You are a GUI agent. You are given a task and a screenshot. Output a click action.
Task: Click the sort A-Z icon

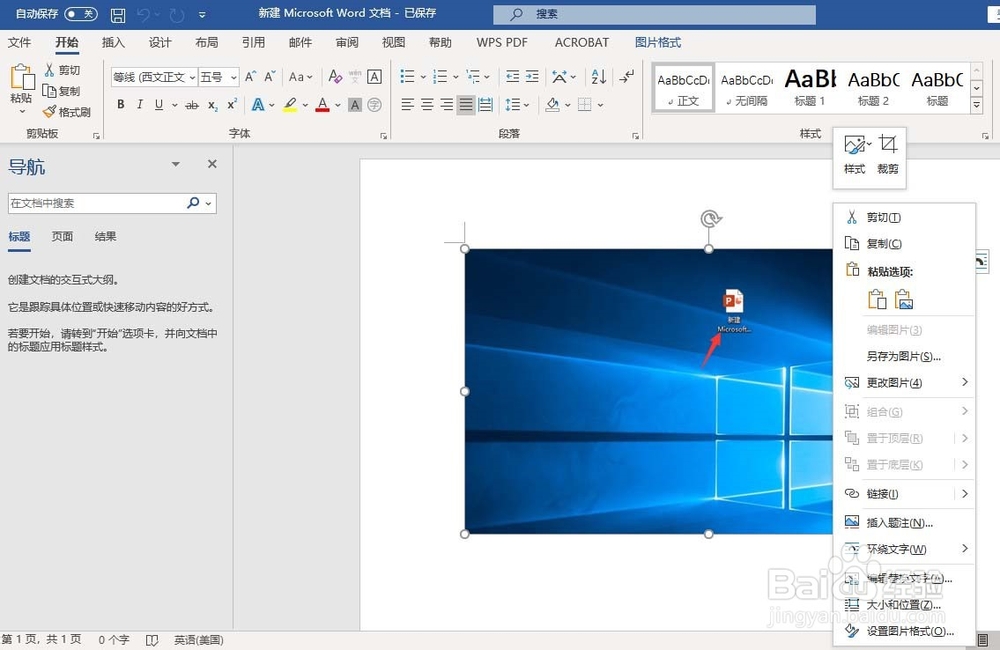(598, 77)
